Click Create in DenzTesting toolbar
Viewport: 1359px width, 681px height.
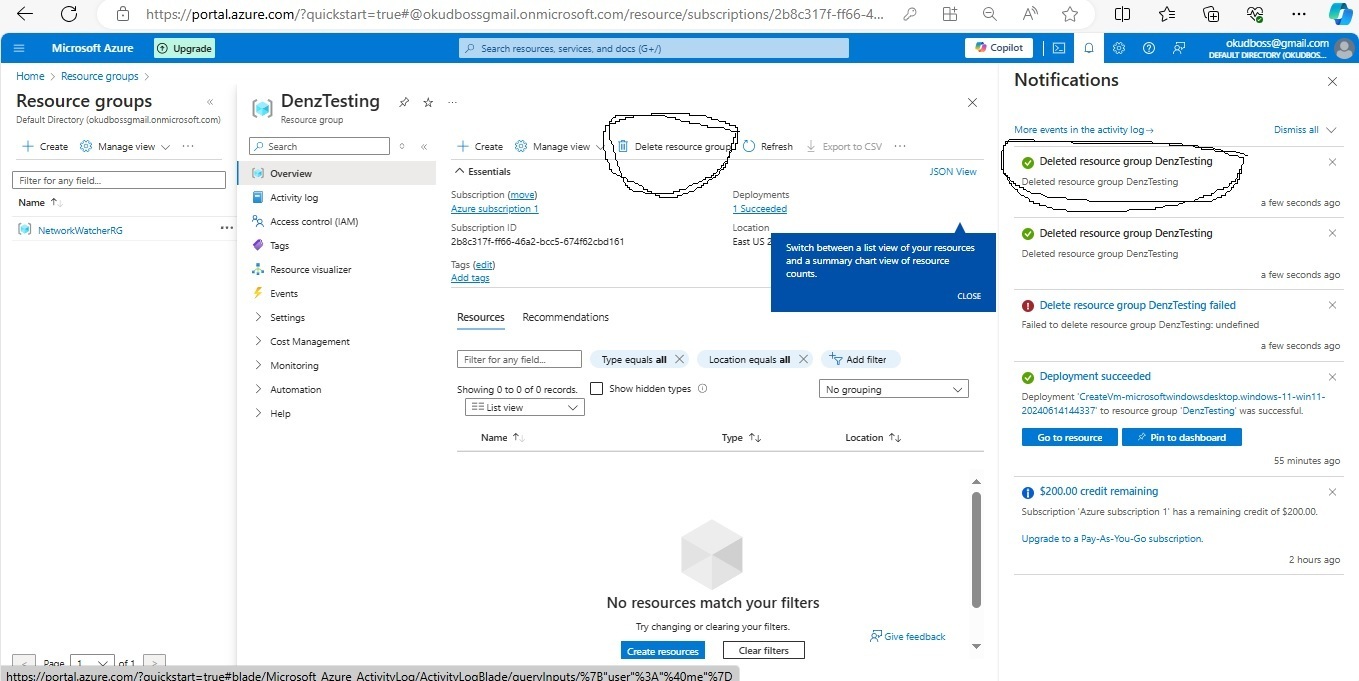[480, 146]
